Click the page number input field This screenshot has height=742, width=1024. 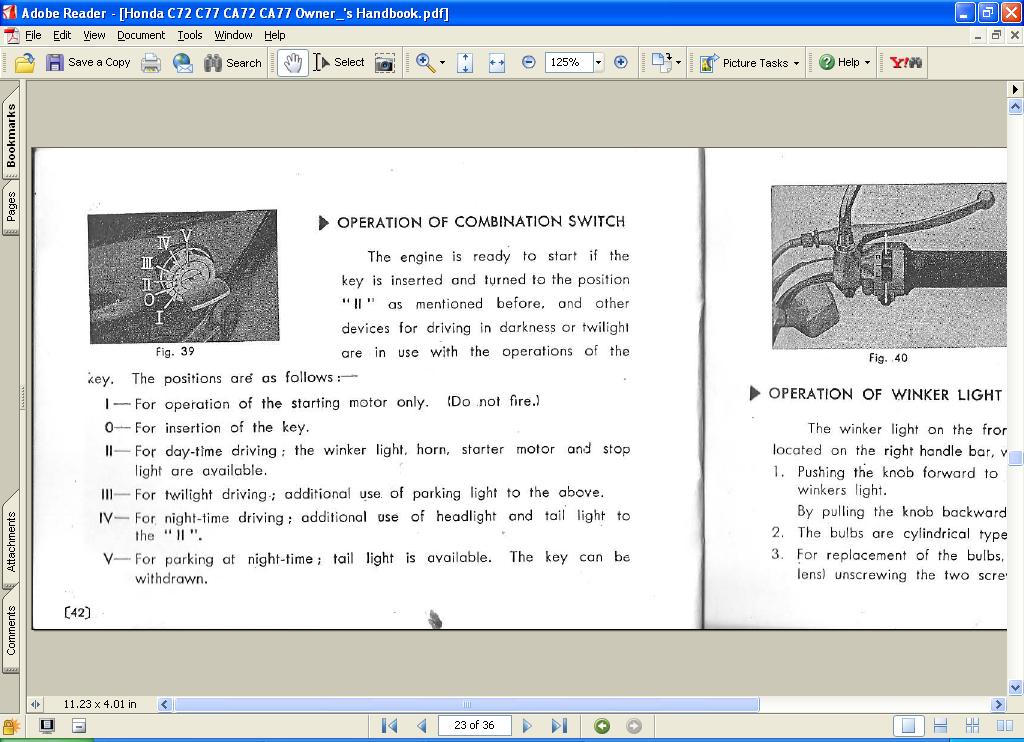tap(474, 726)
